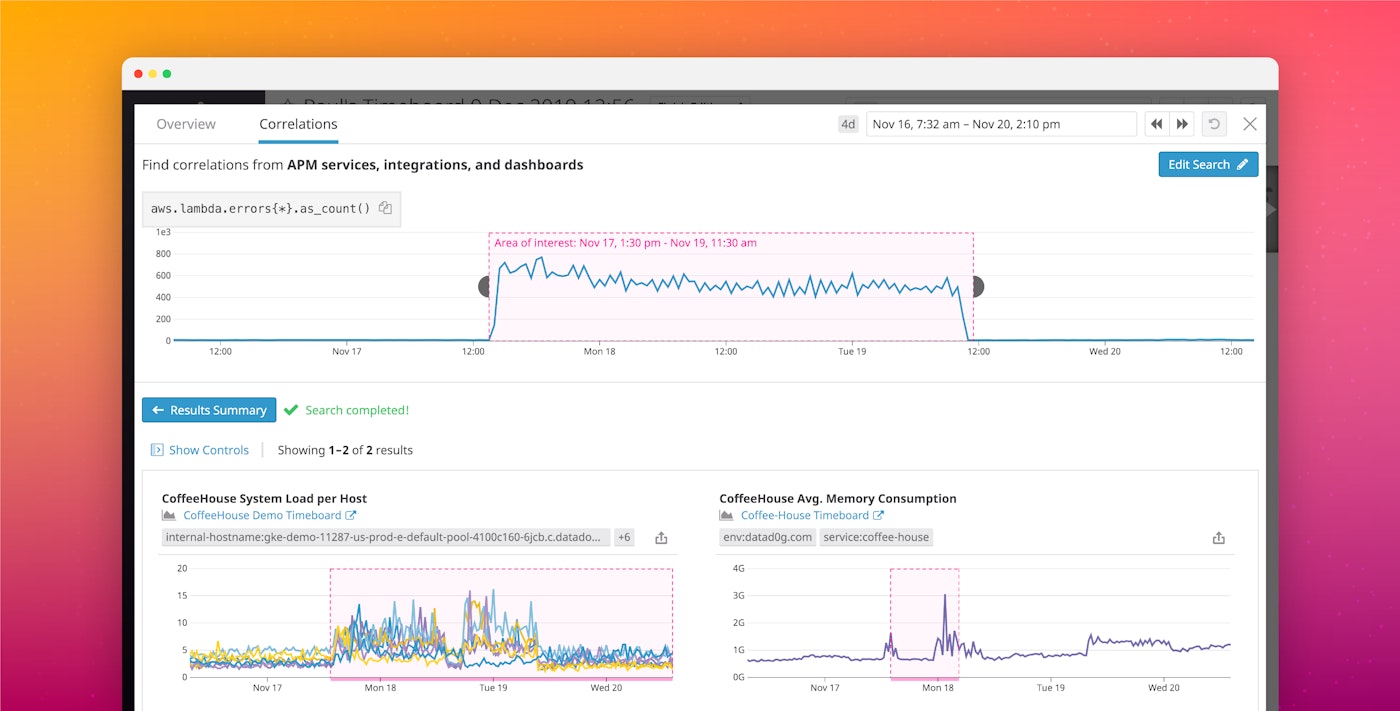Click the pencil icon in Edit Search button
This screenshot has height=711, width=1400.
point(1243,164)
